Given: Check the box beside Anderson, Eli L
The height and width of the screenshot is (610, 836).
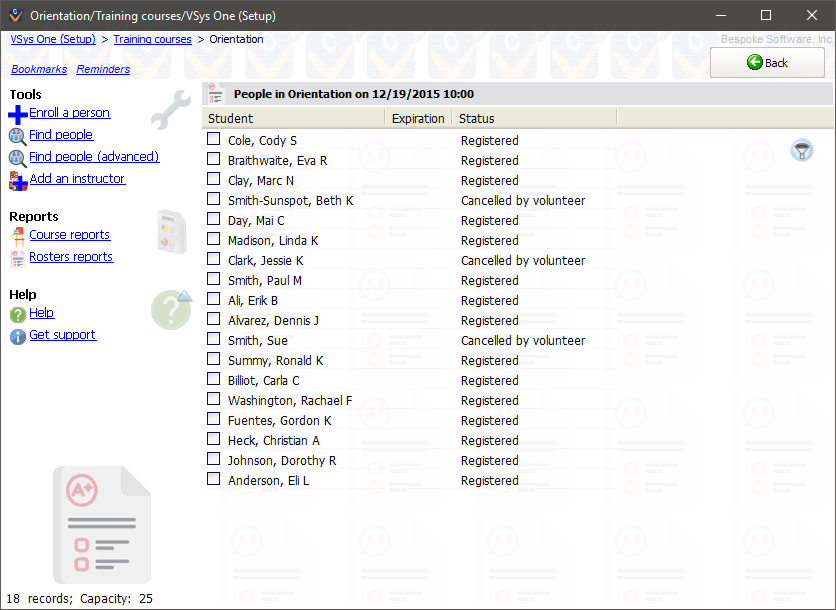Looking at the screenshot, I should tap(213, 480).
